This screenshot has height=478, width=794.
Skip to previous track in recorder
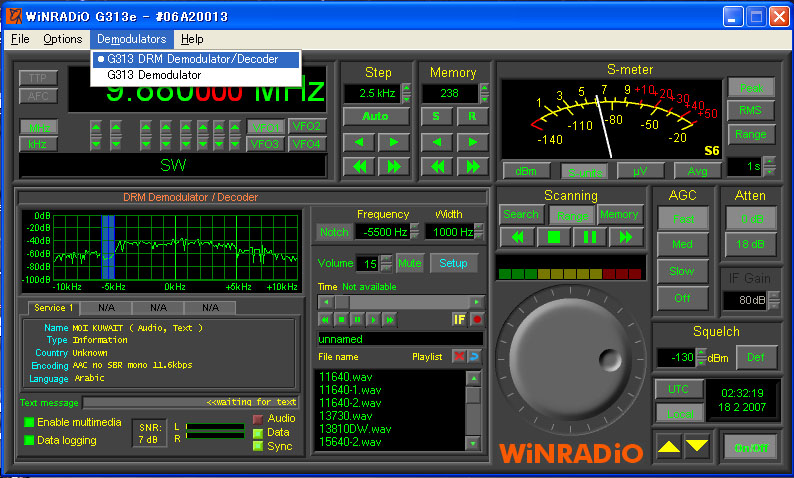click(325, 320)
